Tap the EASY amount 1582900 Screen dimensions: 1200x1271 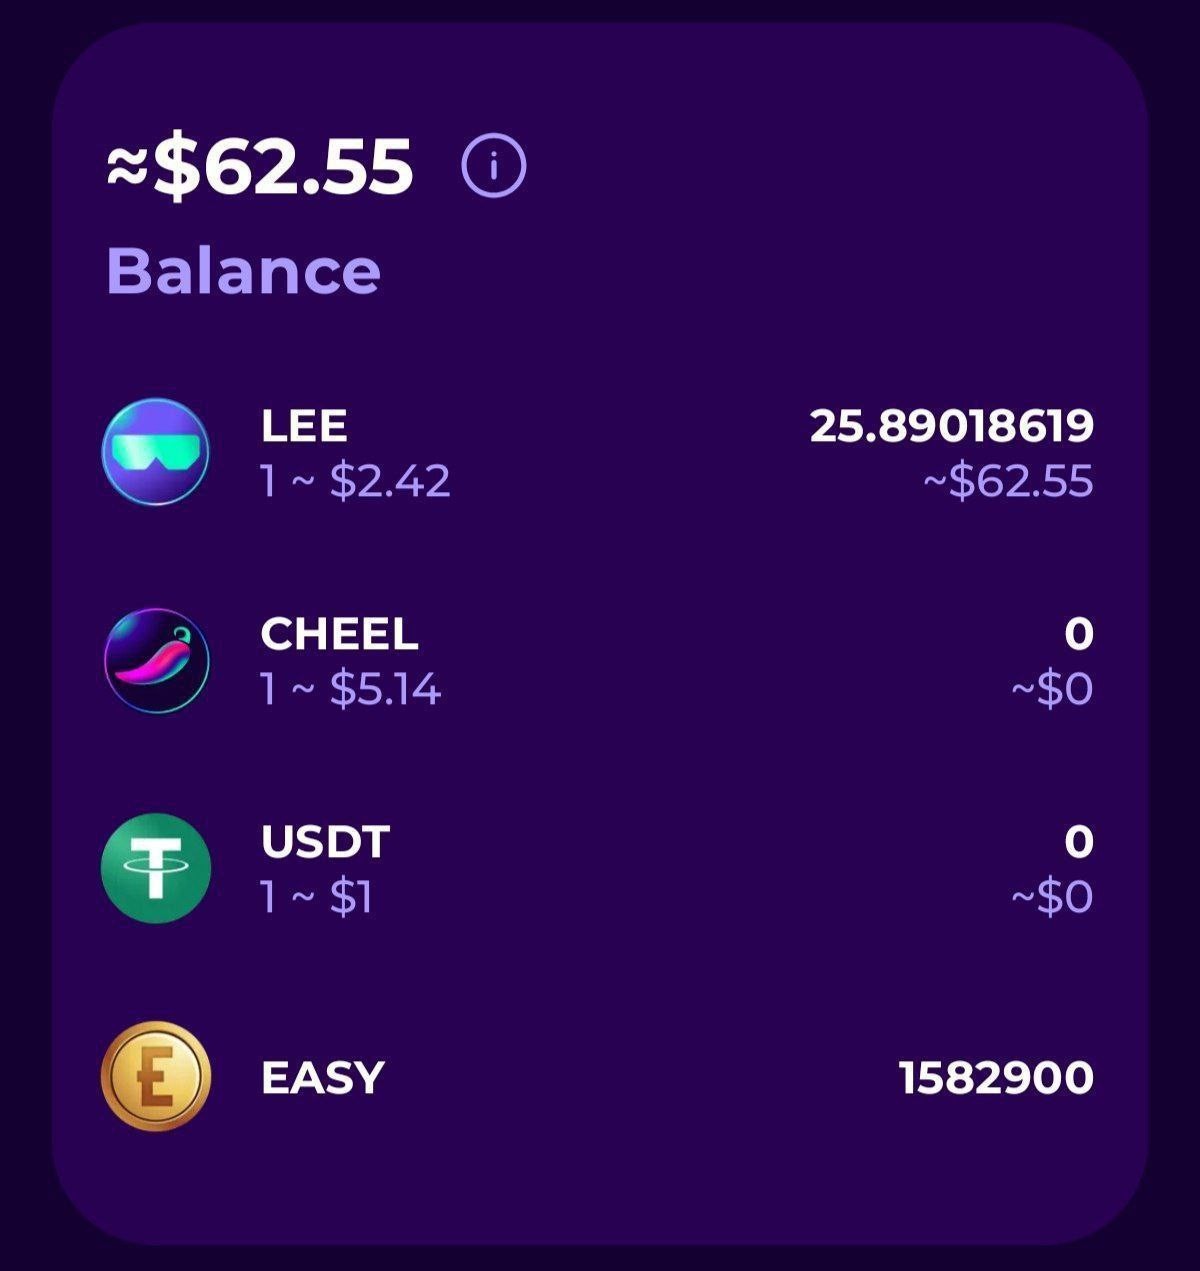[997, 1078]
